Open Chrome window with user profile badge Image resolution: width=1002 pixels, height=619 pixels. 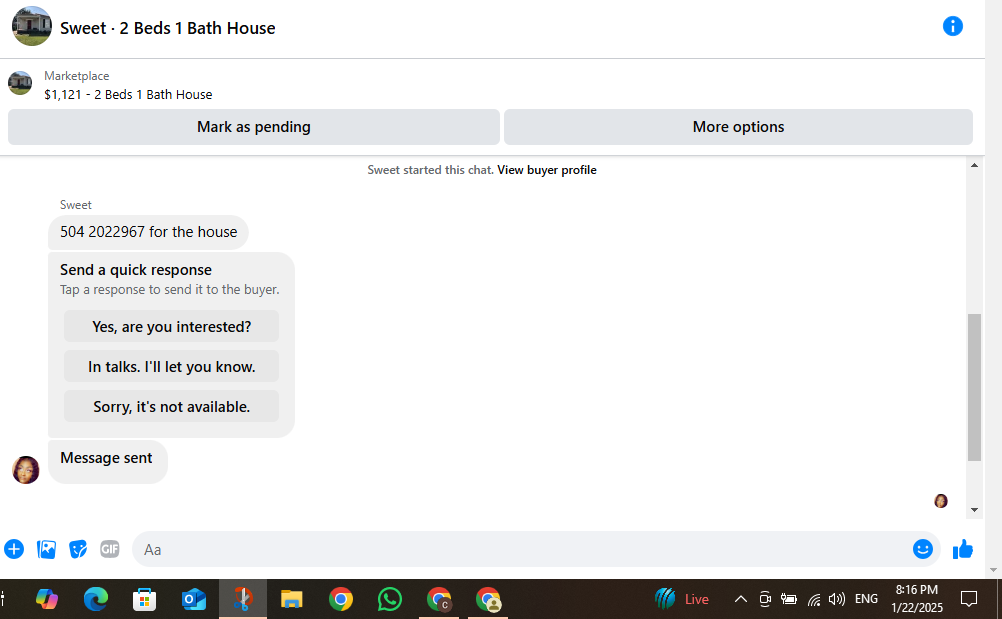coord(488,599)
